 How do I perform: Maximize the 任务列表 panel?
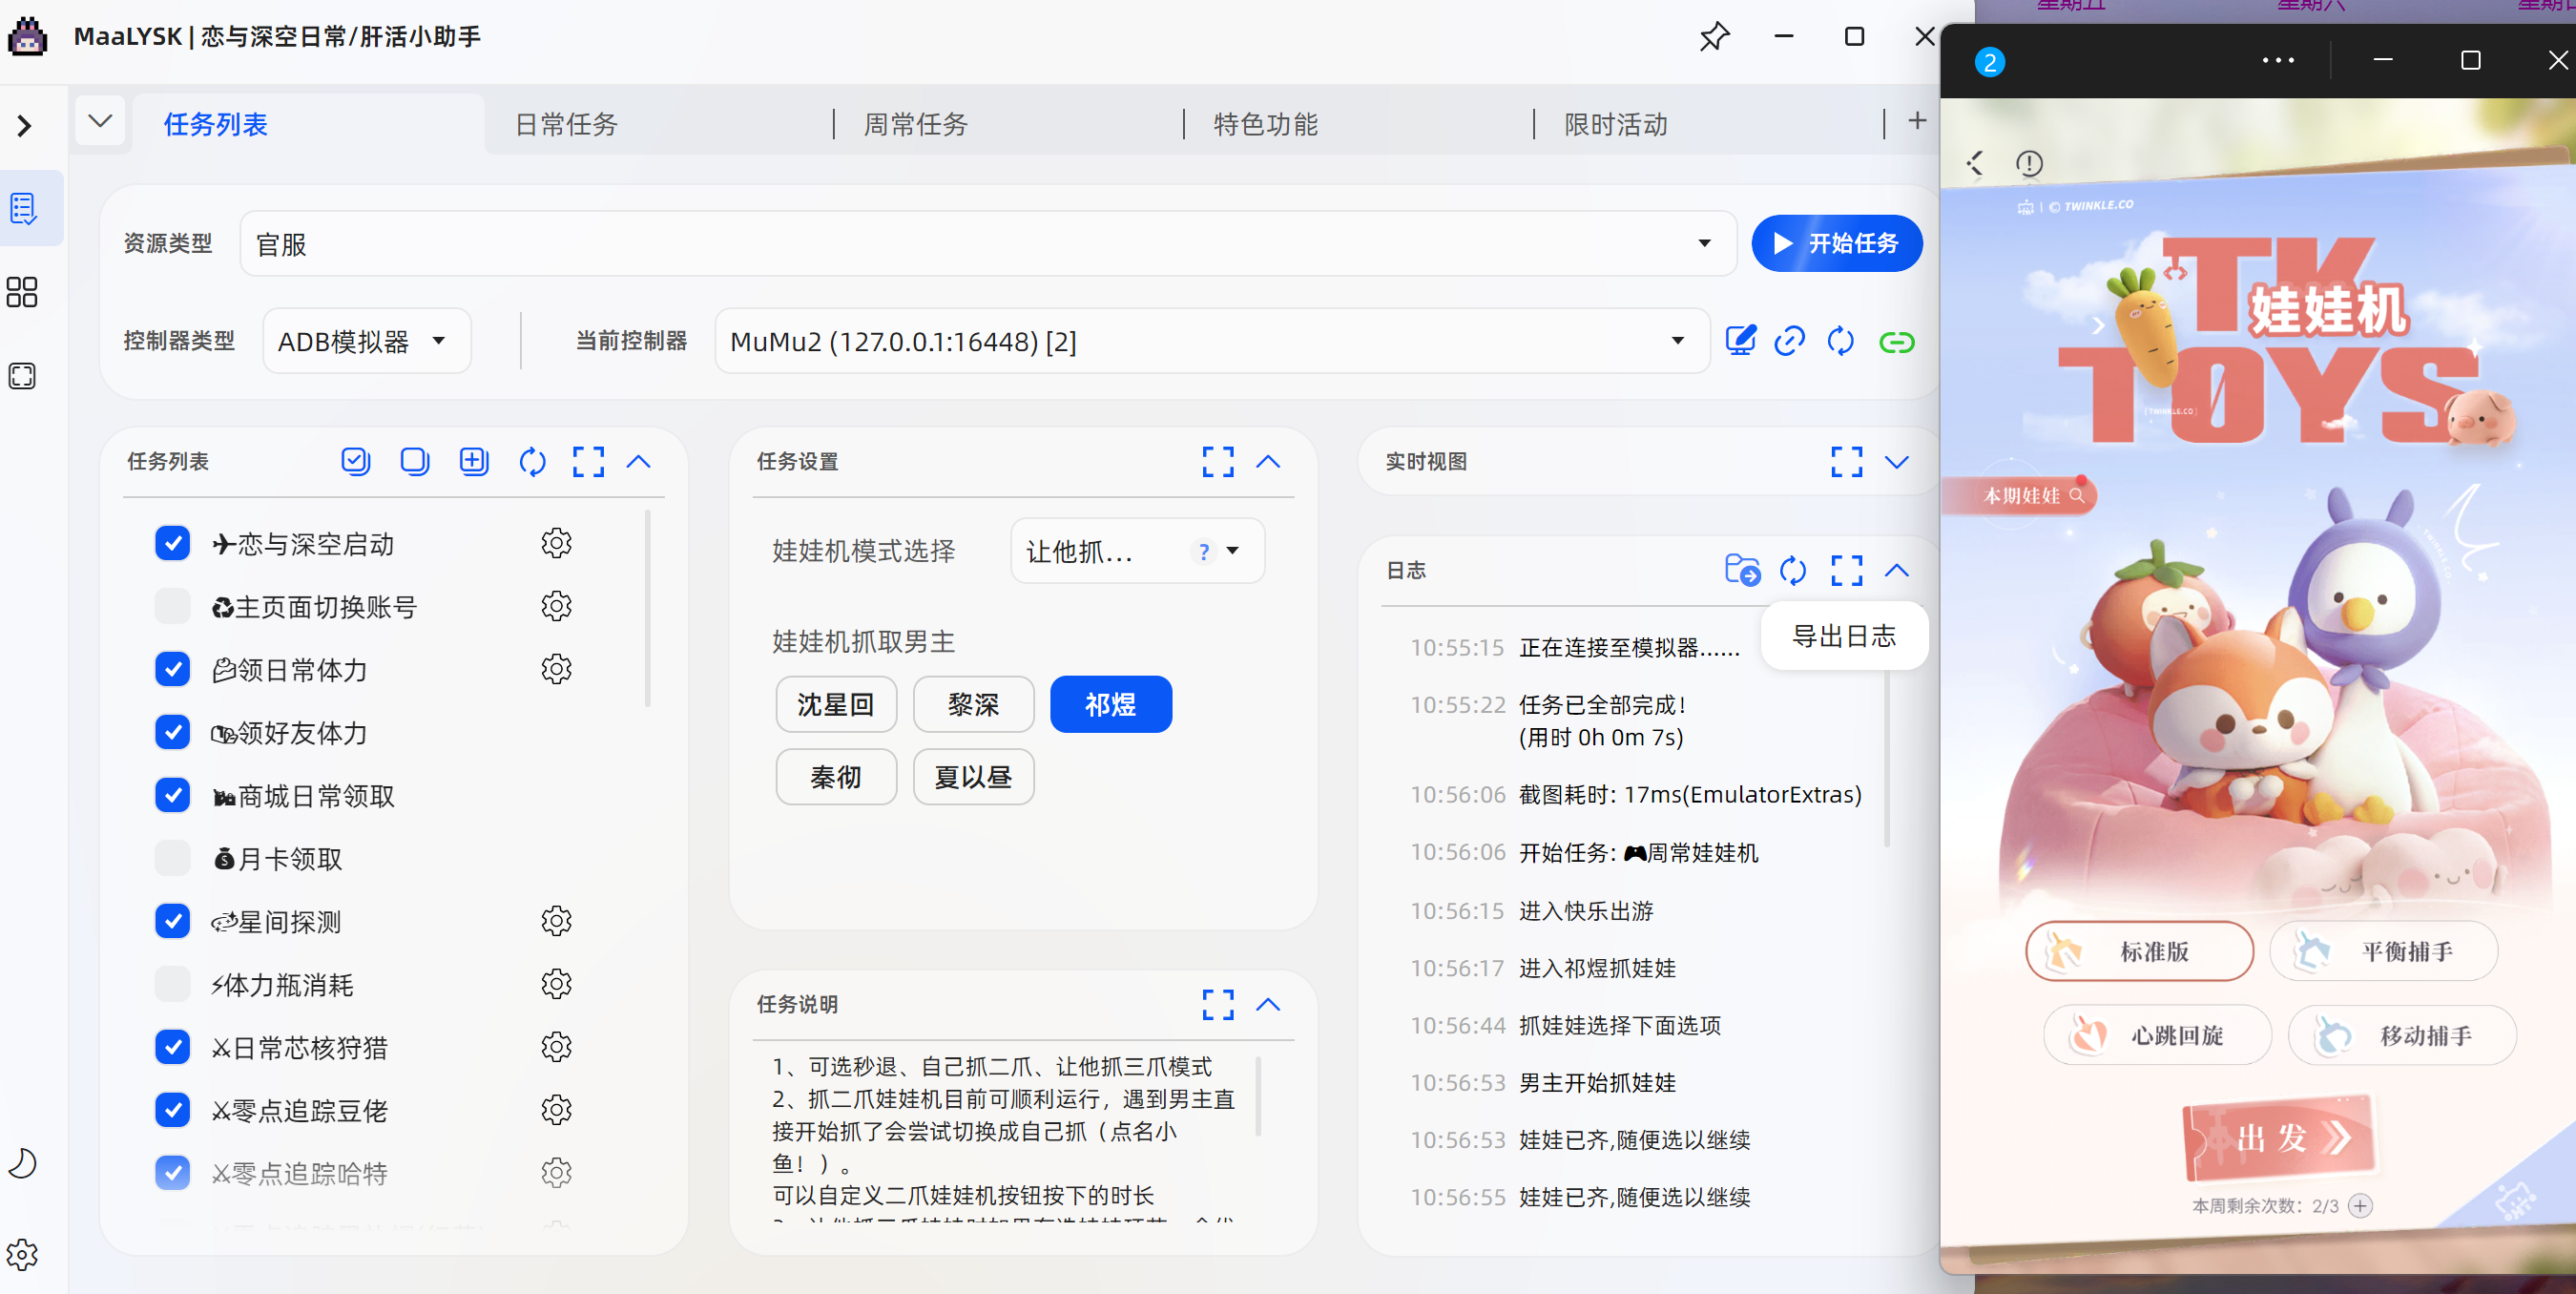click(x=588, y=461)
